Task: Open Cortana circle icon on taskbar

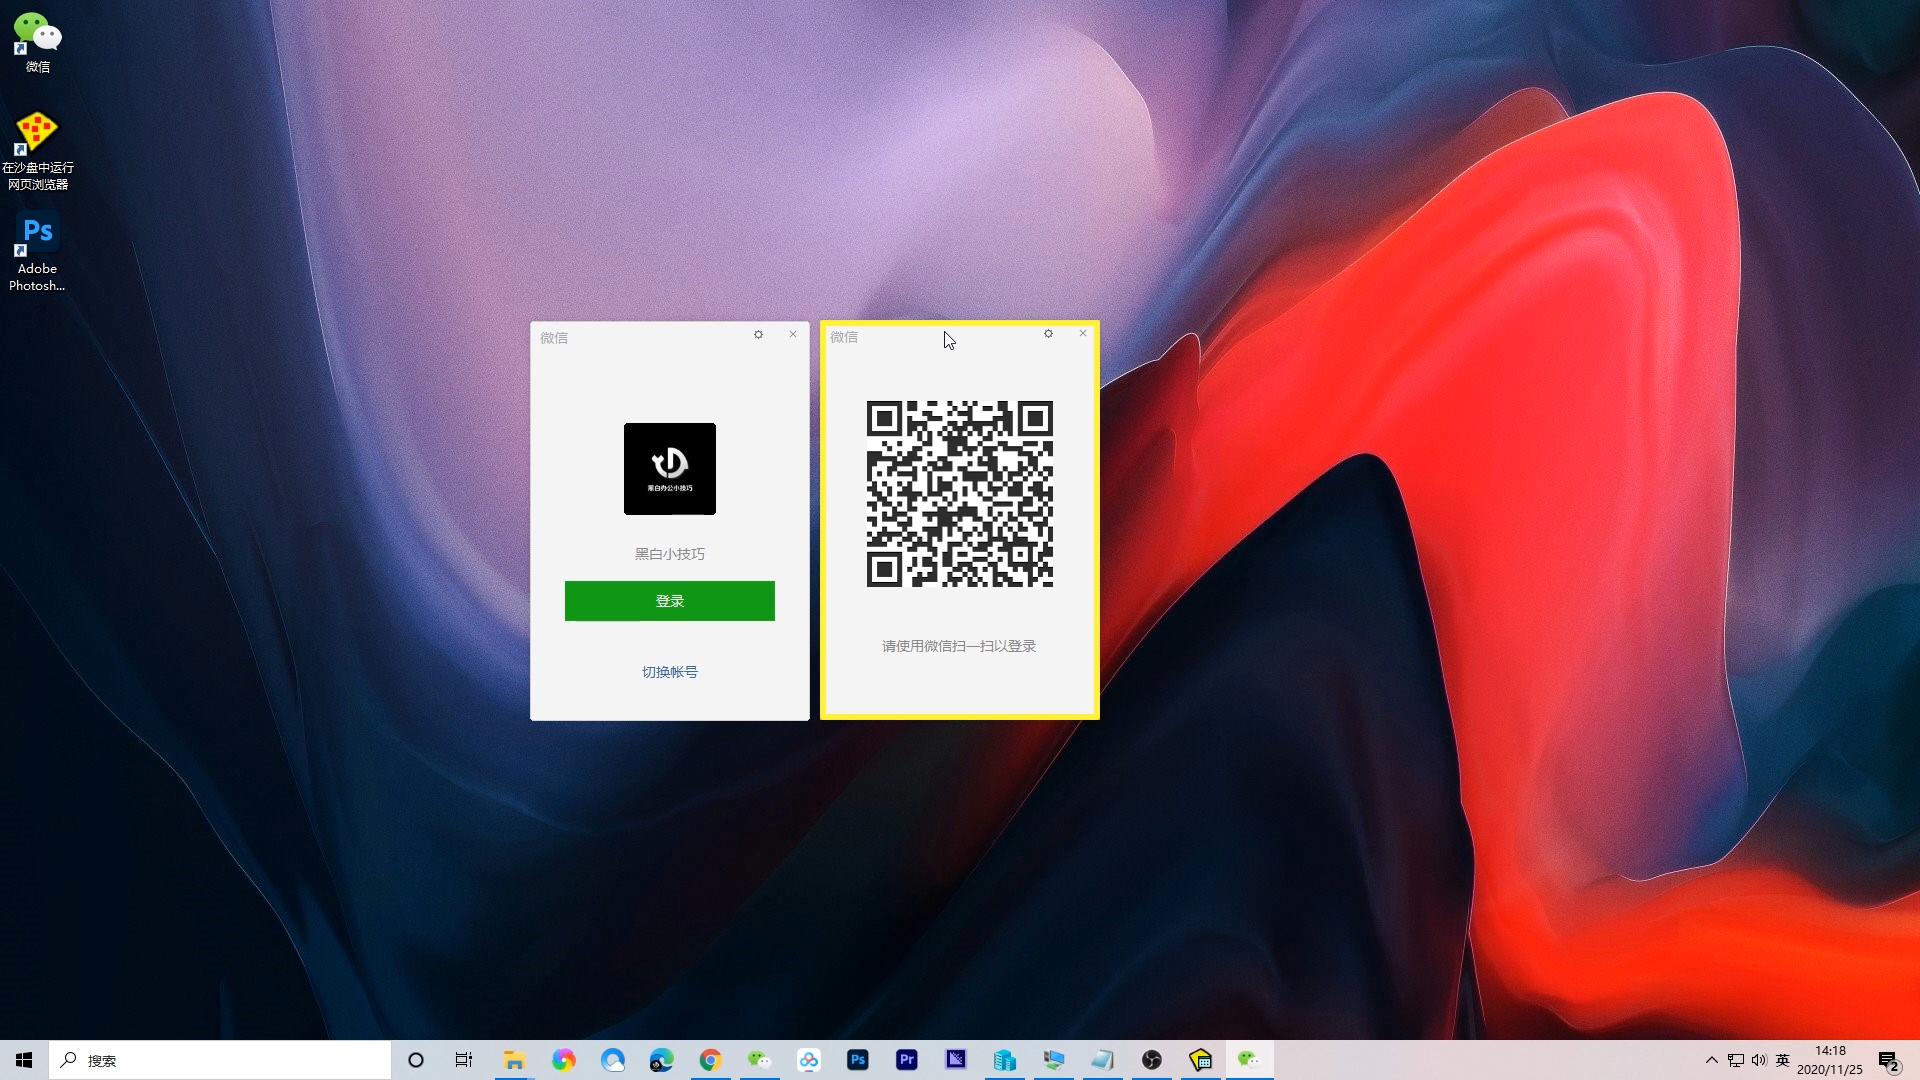Action: [416, 1060]
